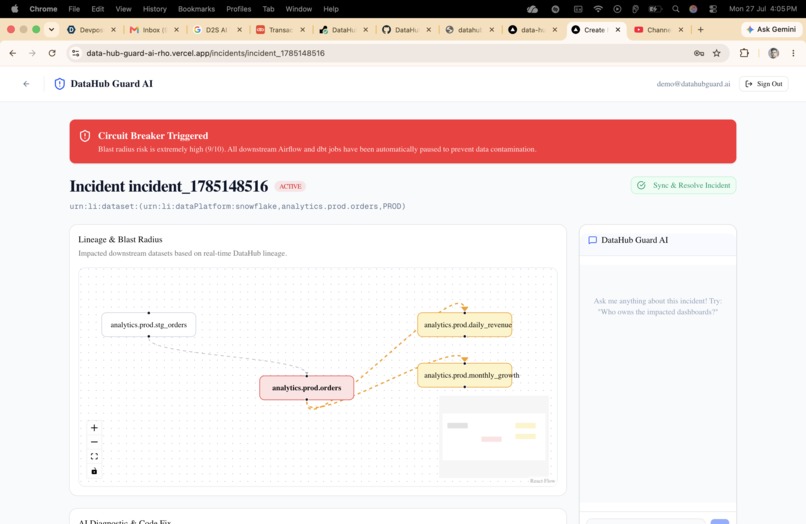Image resolution: width=806 pixels, height=524 pixels.
Task: Open the Window menu
Action: [299, 9]
